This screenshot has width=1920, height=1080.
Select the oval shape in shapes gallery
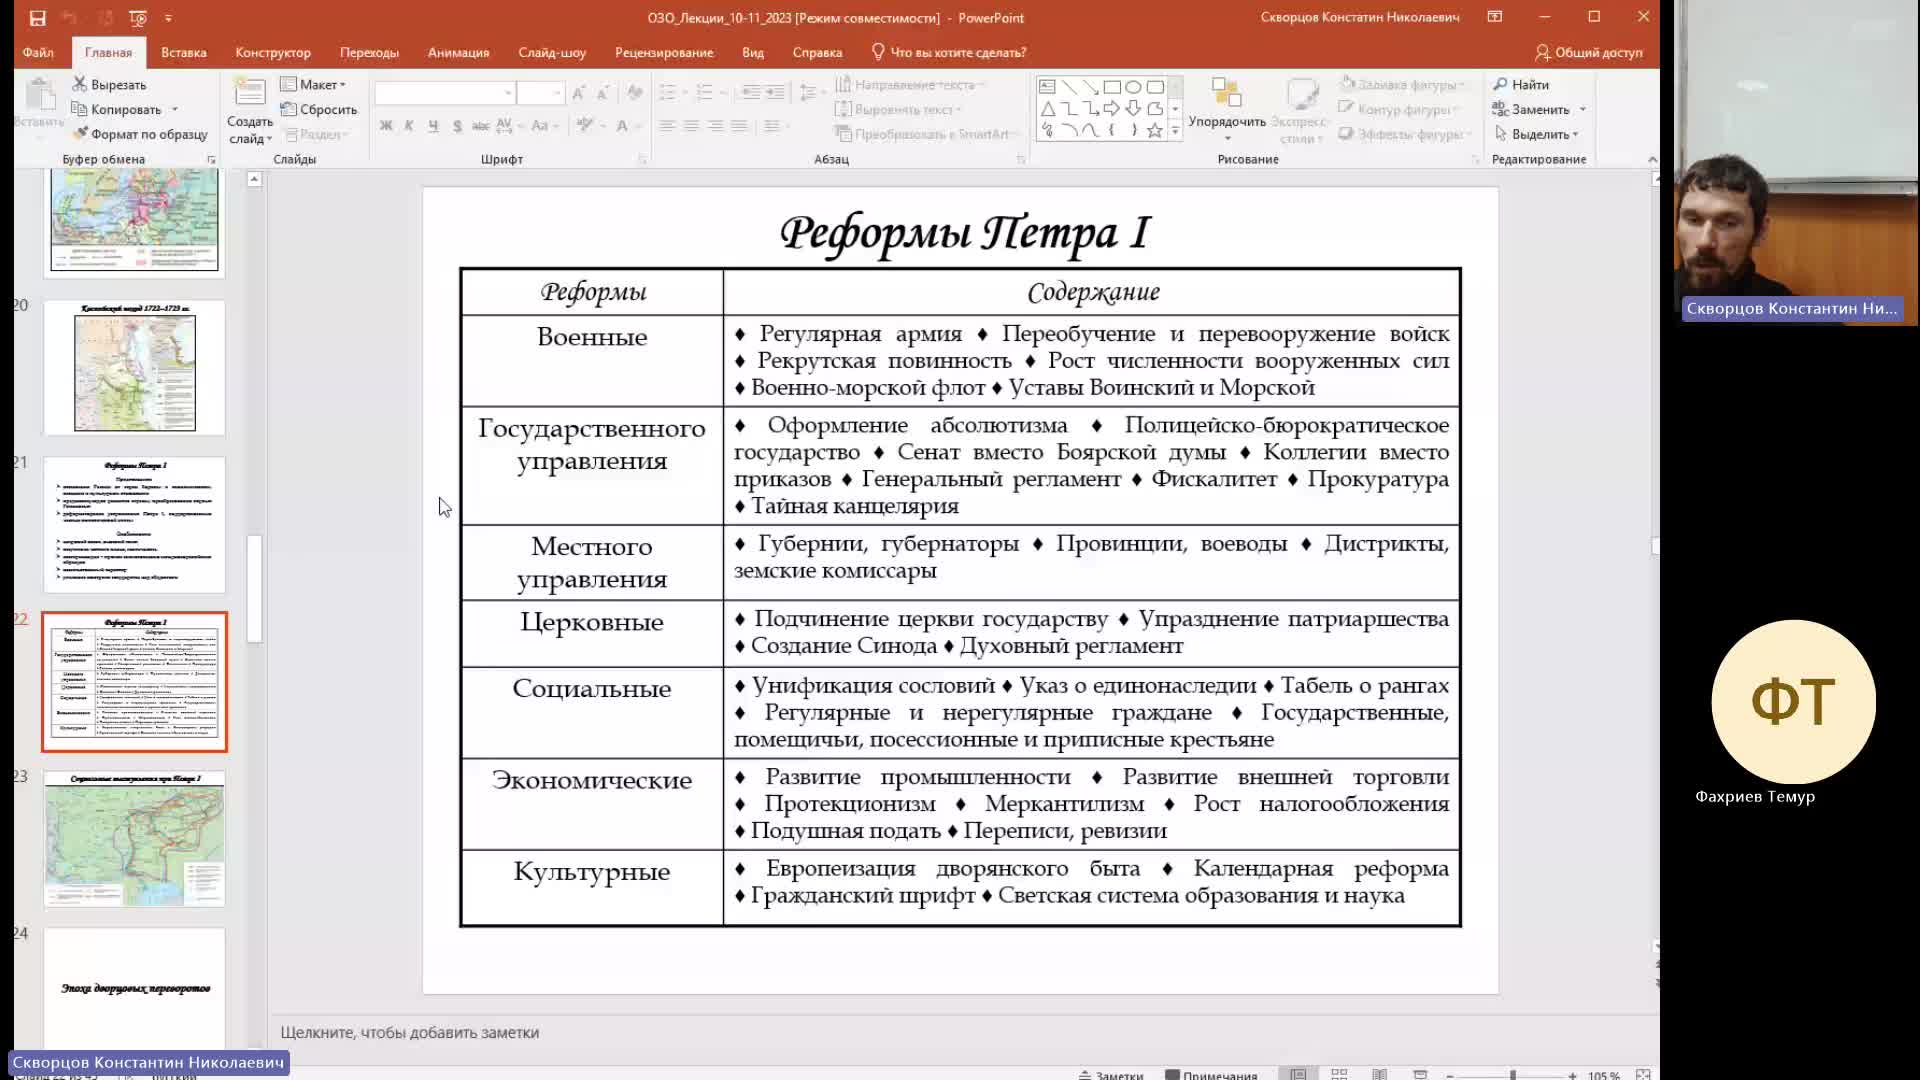pyautogui.click(x=1133, y=87)
